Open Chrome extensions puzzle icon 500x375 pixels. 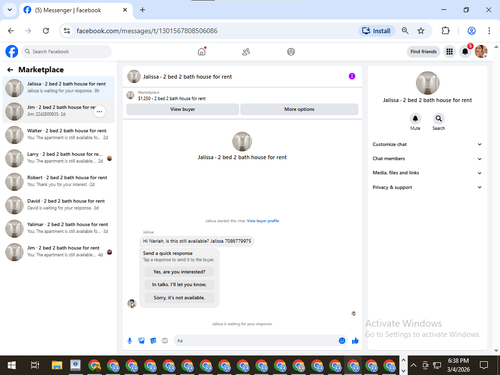click(x=445, y=31)
